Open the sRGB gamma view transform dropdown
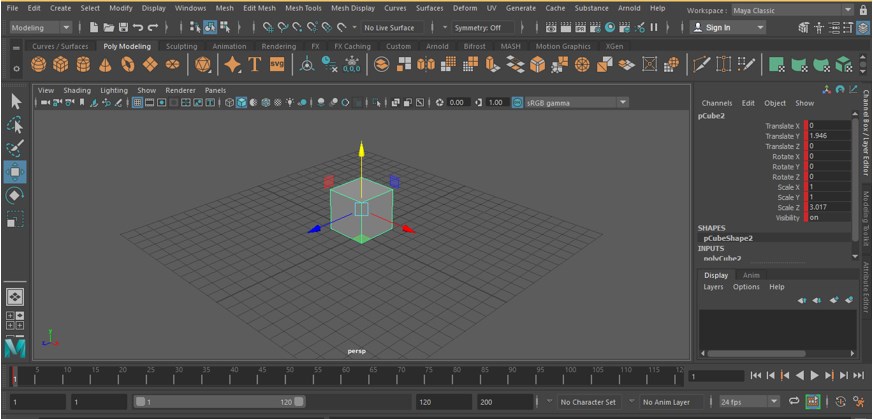 (569, 102)
